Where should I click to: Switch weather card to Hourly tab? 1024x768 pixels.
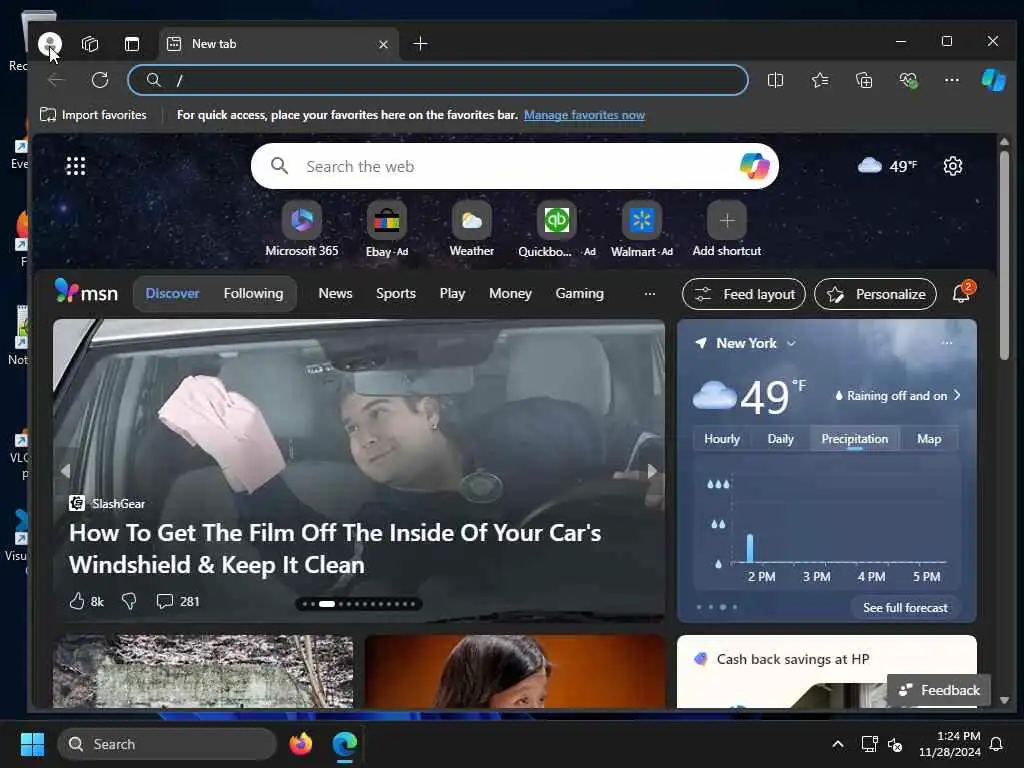[x=722, y=439]
